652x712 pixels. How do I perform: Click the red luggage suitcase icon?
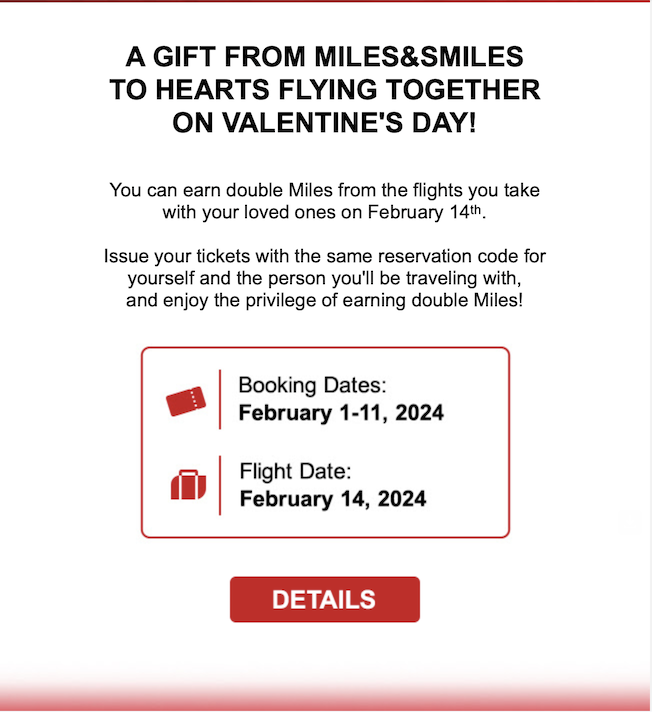[188, 485]
